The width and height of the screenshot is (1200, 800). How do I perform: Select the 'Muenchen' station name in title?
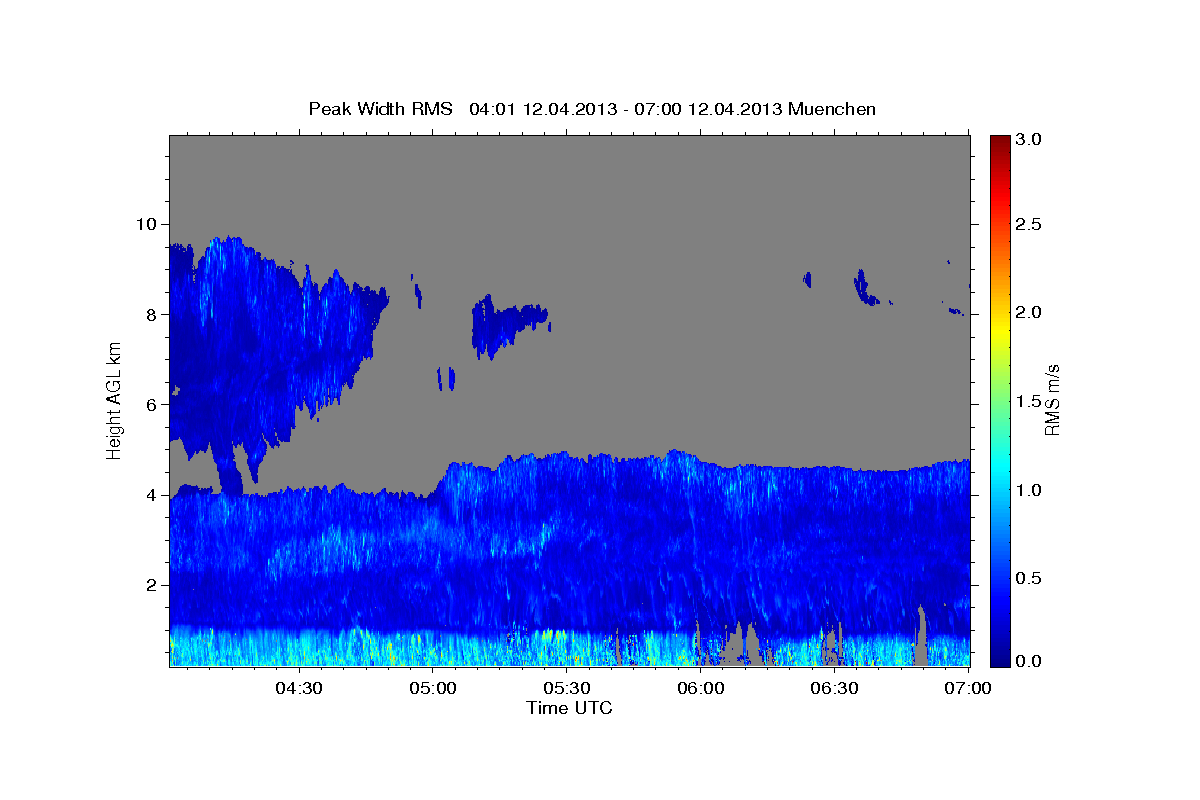point(832,108)
